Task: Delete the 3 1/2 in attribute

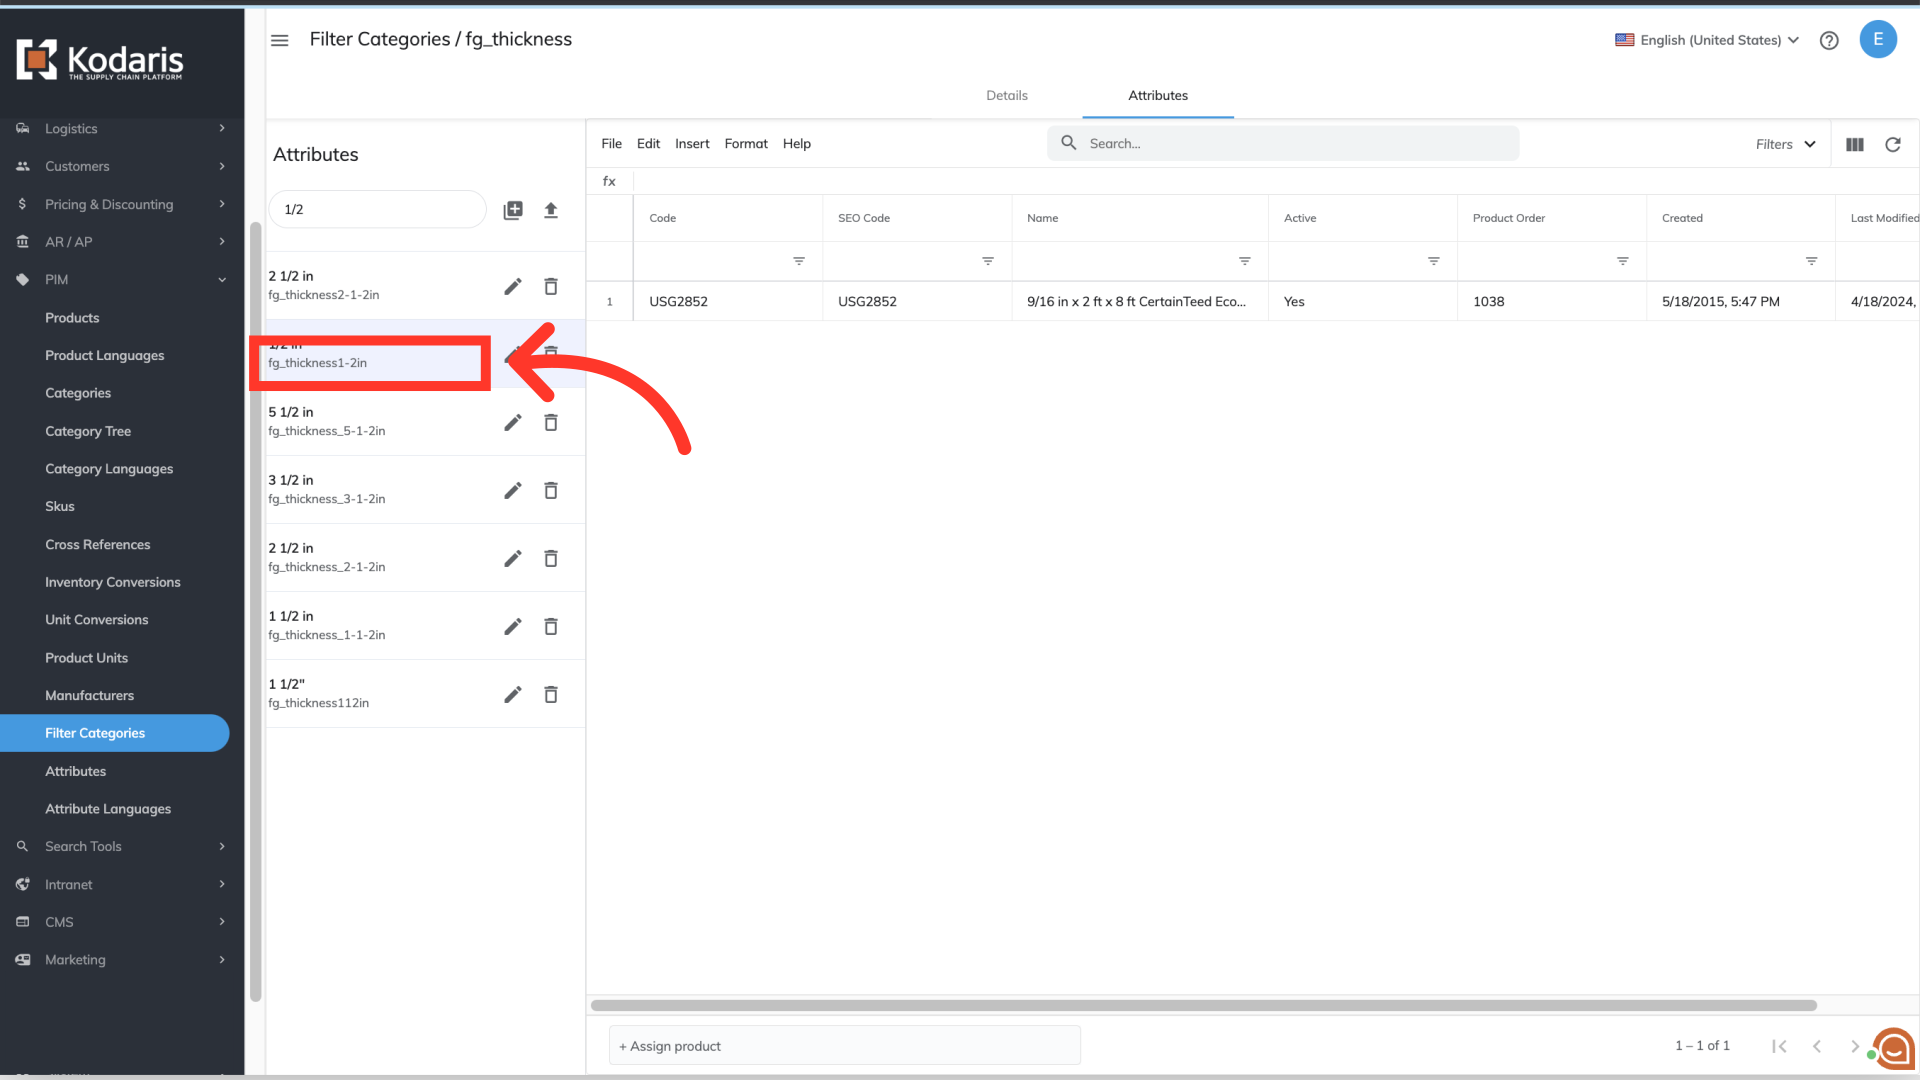Action: [x=551, y=491]
